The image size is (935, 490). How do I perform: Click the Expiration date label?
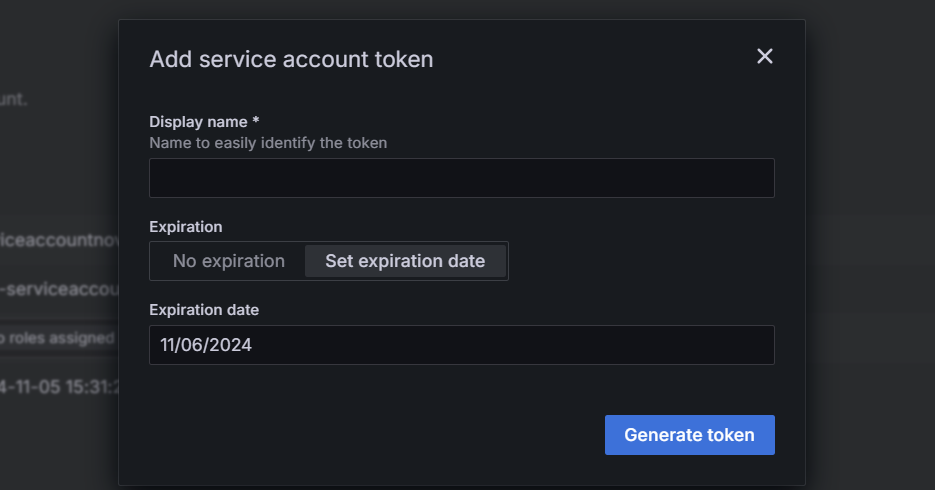(x=204, y=310)
